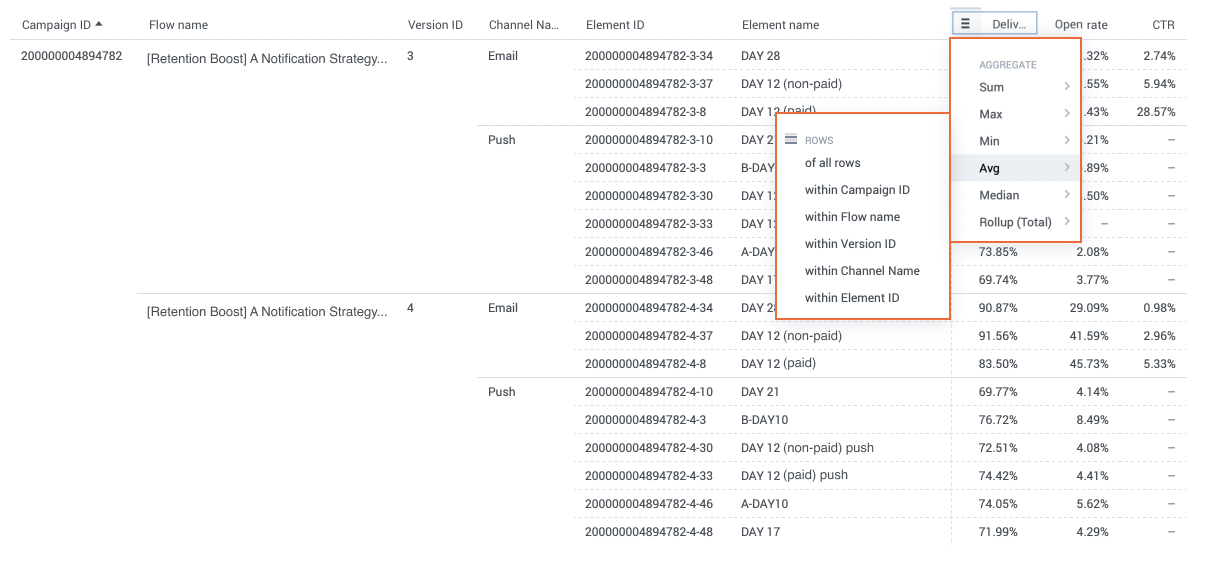Open the Median submenu chevron

pos(1067,195)
